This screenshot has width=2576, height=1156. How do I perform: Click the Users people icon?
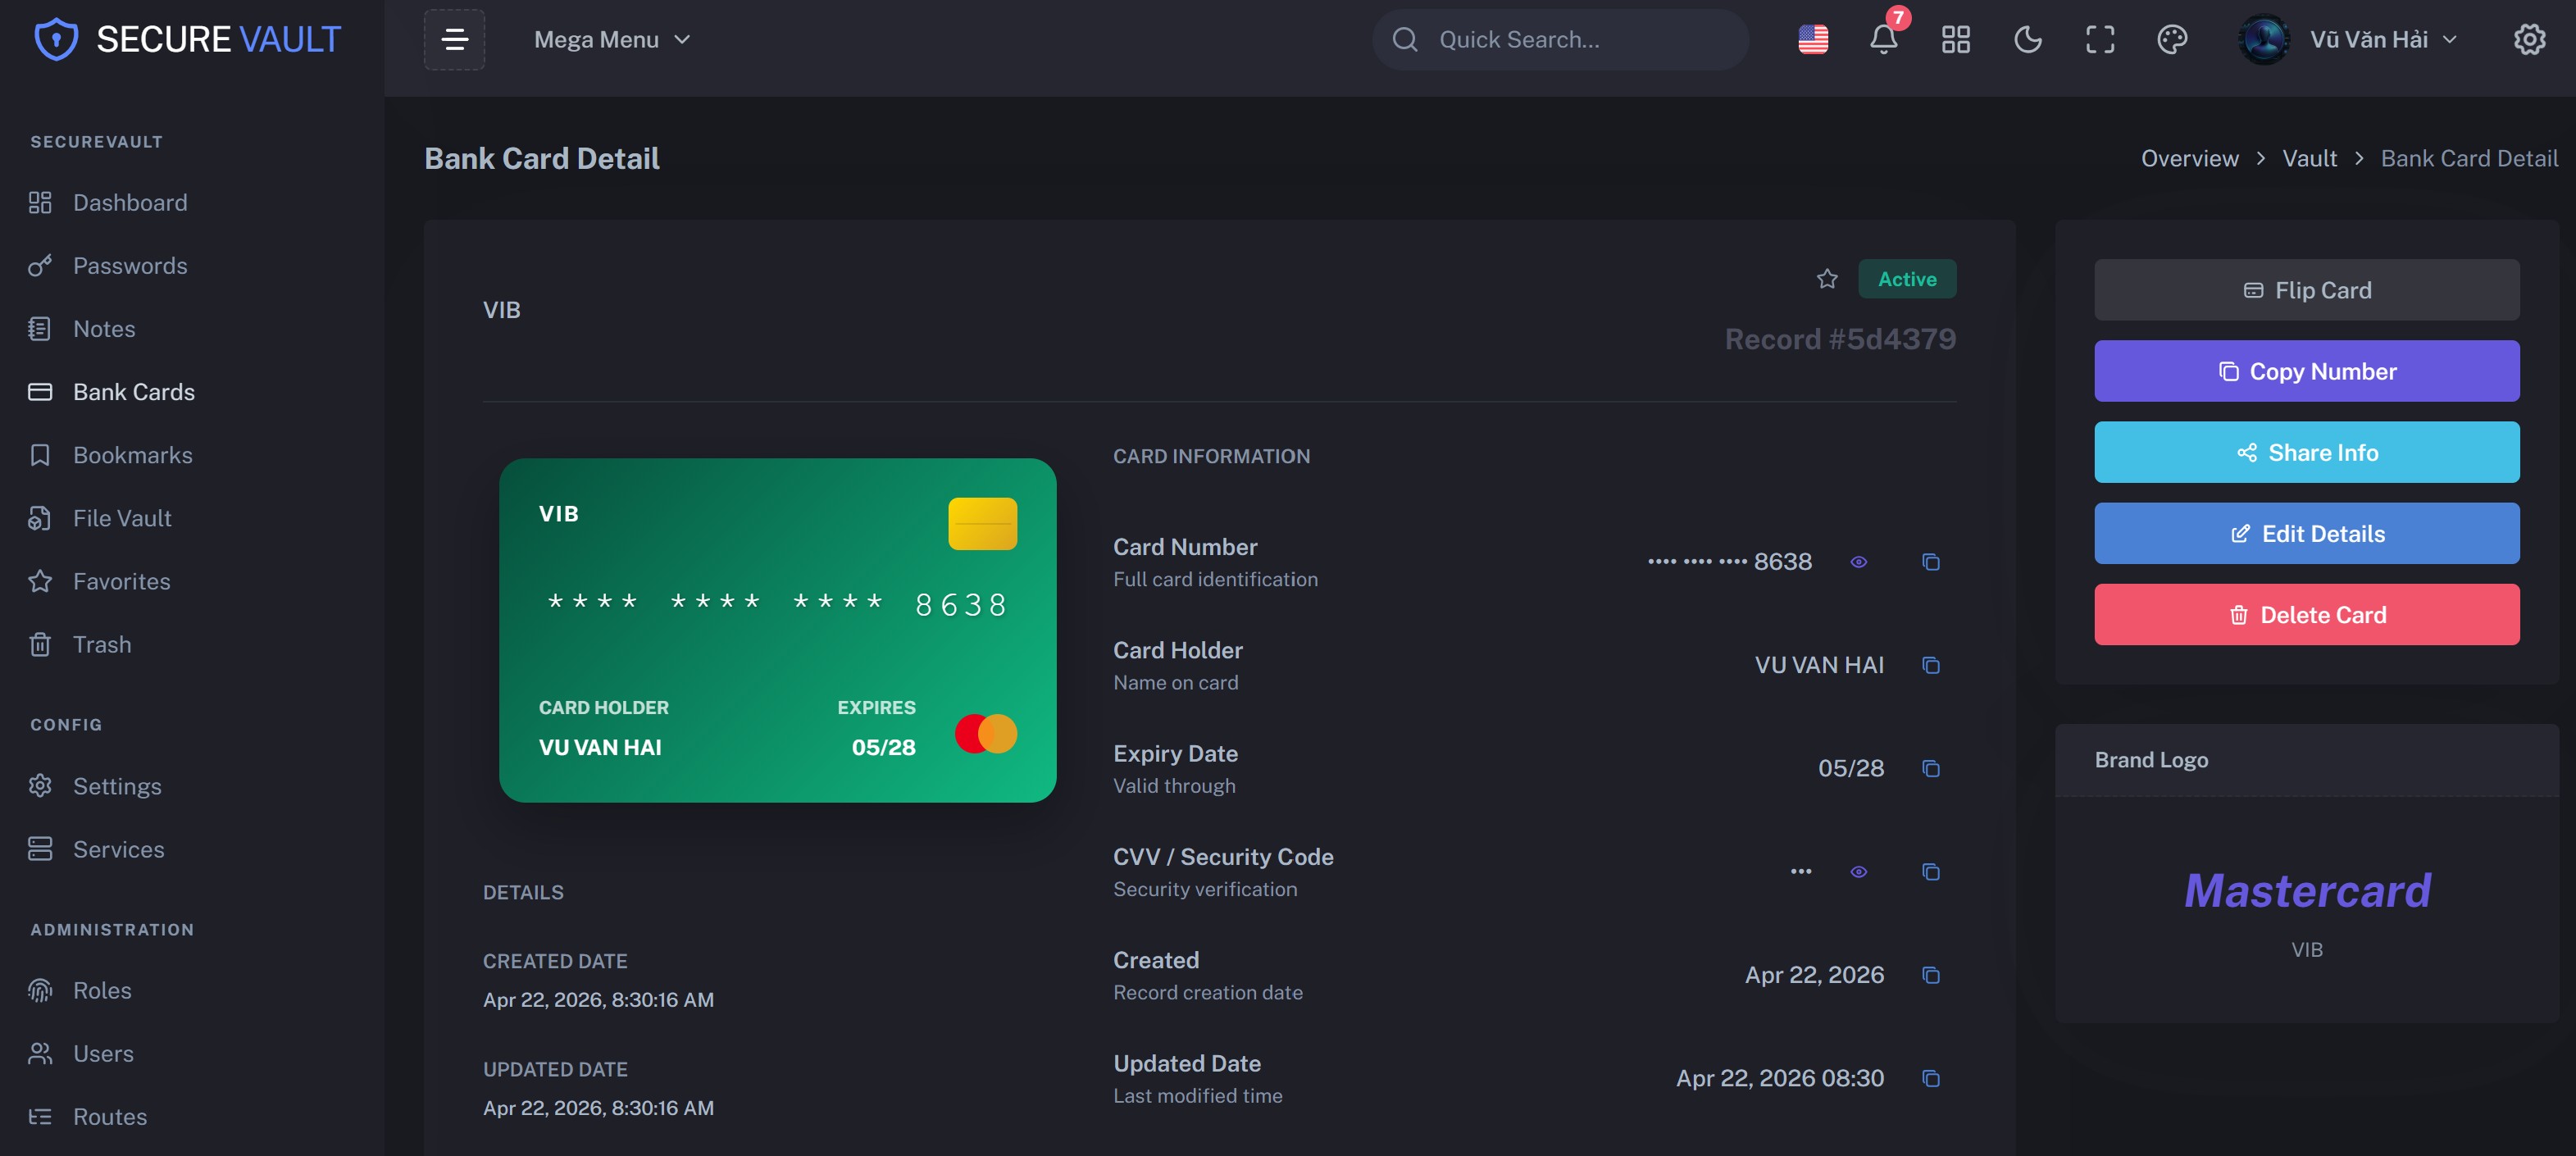40,1053
